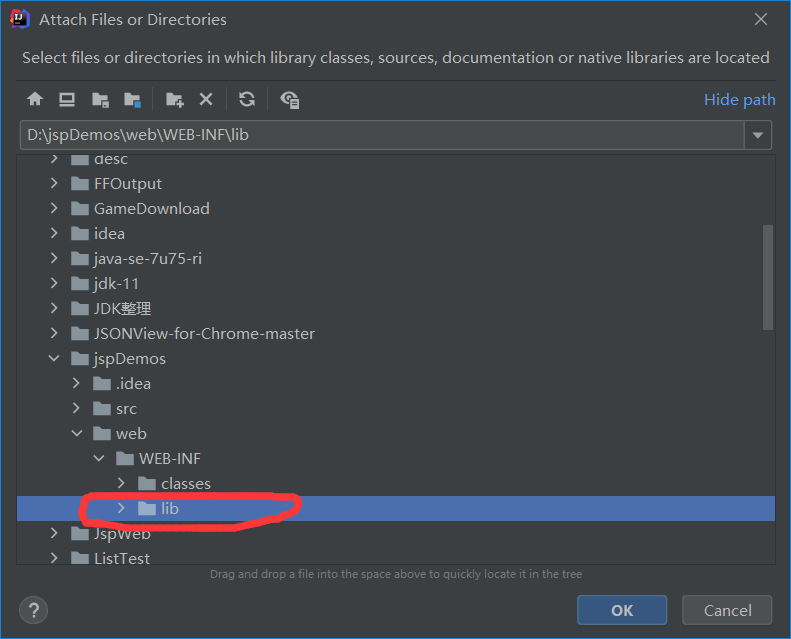Screen dimensions: 791x639
Task: Jump to the Project directory icon
Action: 100,100
